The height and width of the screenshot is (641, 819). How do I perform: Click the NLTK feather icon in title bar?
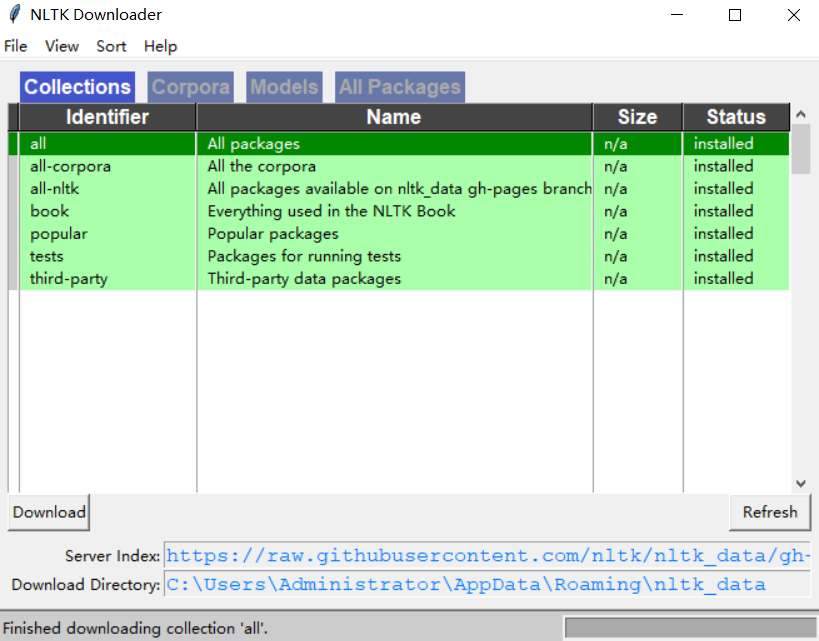point(15,15)
